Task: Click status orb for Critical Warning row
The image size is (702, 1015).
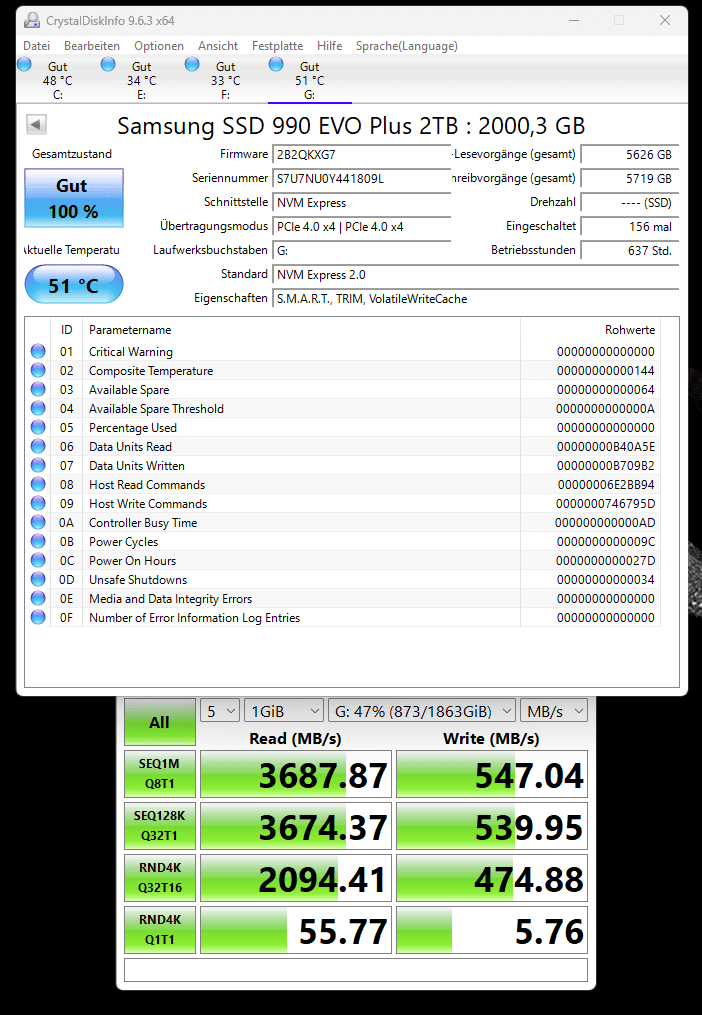Action: point(38,351)
